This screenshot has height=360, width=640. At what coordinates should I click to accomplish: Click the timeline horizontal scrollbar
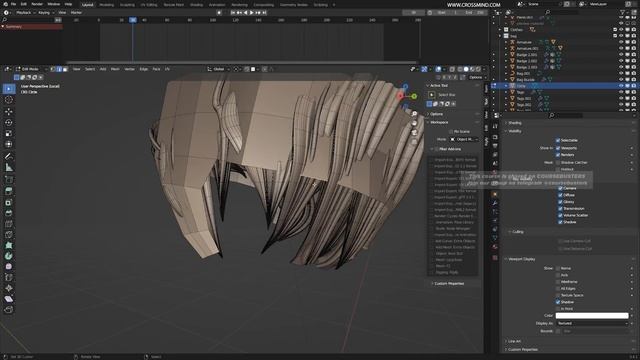243,62
